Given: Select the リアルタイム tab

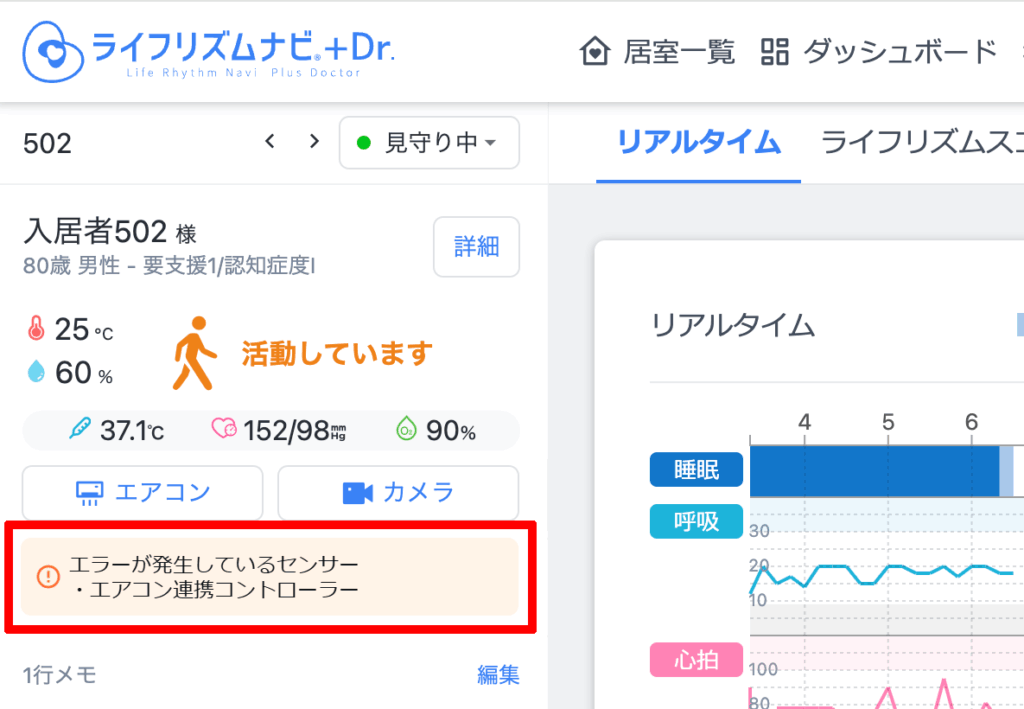Looking at the screenshot, I should 698,143.
